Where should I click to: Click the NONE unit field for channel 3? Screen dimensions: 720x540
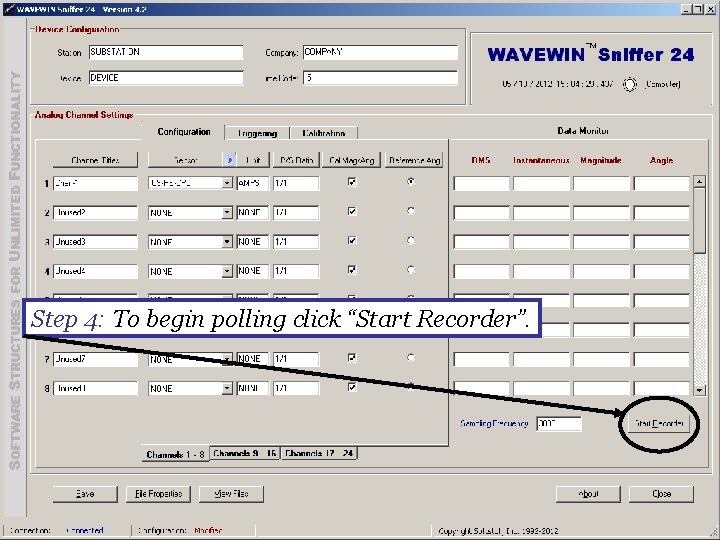[253, 242]
